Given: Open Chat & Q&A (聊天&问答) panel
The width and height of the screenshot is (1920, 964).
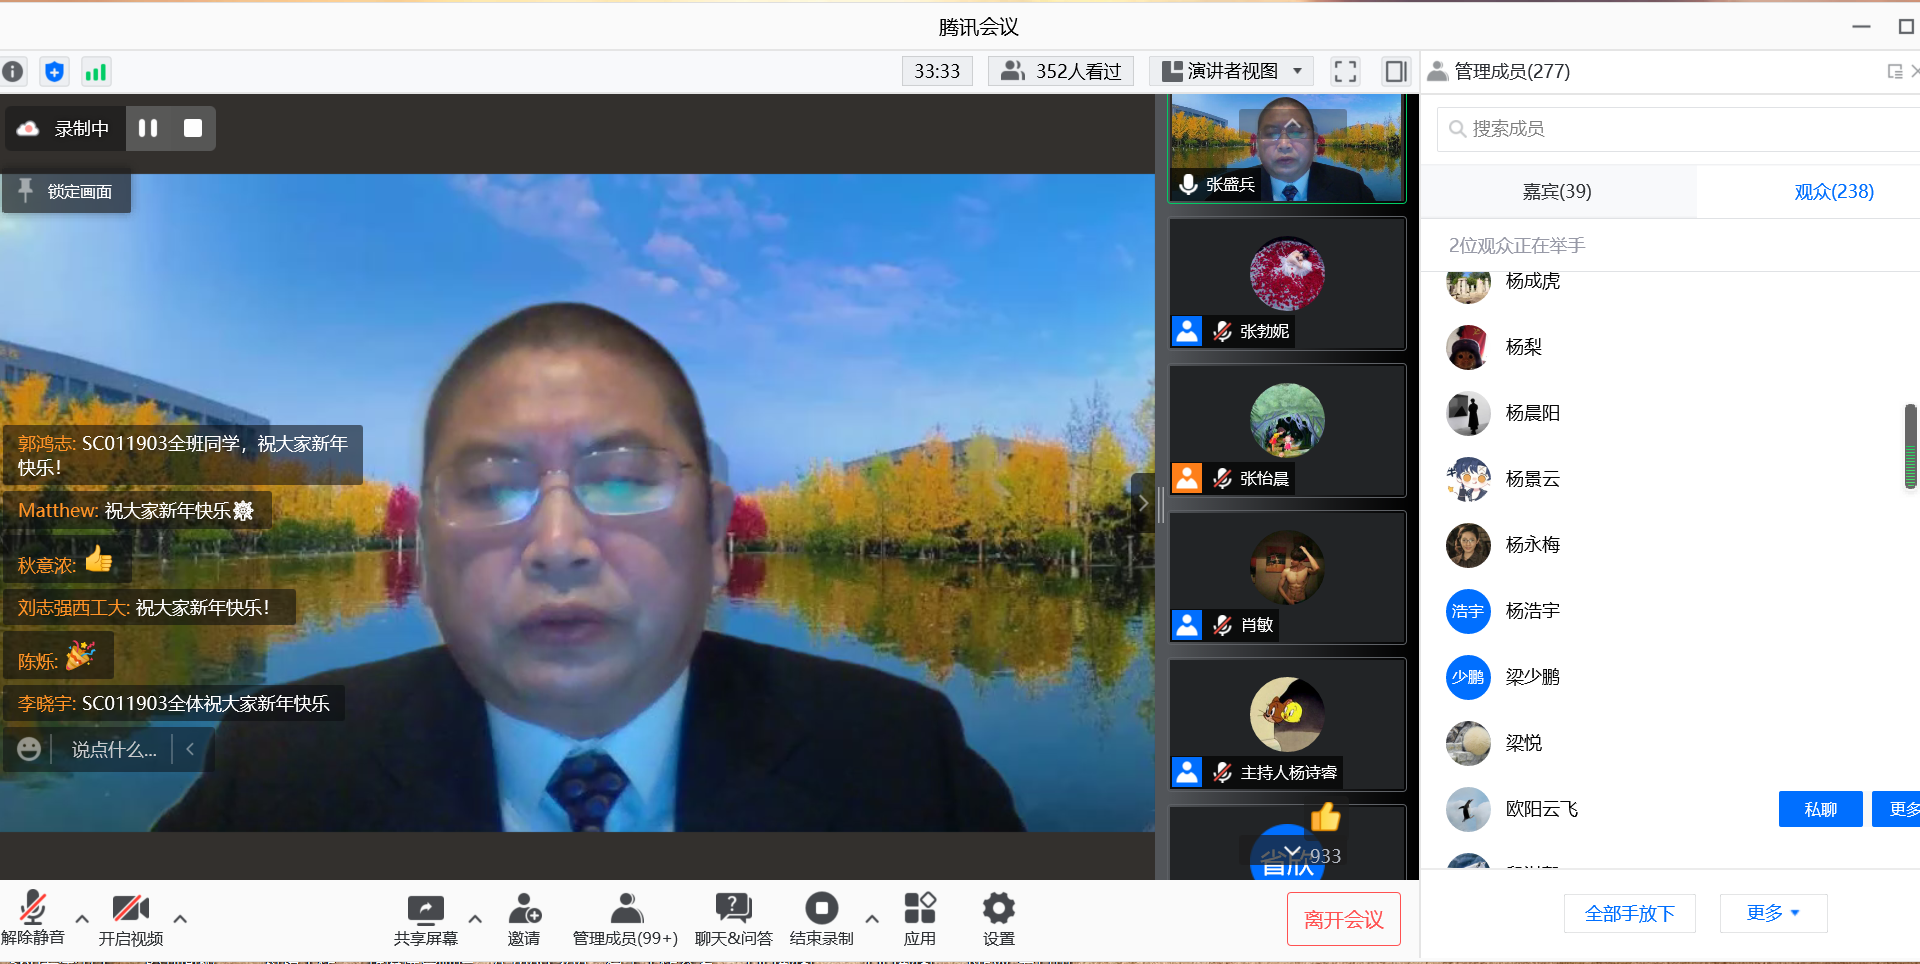Looking at the screenshot, I should tap(733, 909).
